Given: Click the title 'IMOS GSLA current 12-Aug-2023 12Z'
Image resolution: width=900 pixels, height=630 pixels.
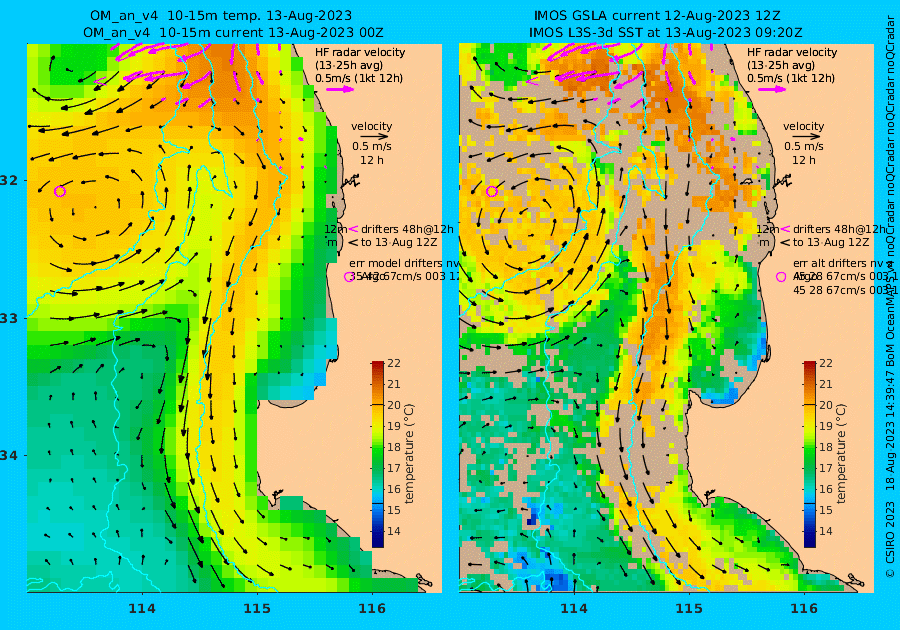Looking at the screenshot, I should (x=657, y=15).
